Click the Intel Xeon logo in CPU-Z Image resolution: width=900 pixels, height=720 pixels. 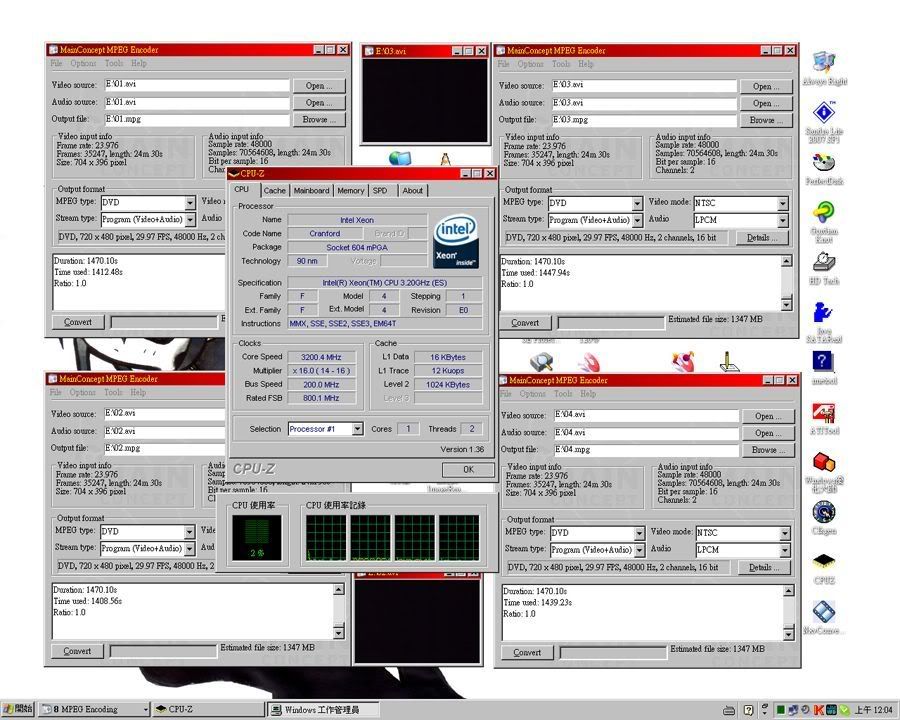point(456,241)
